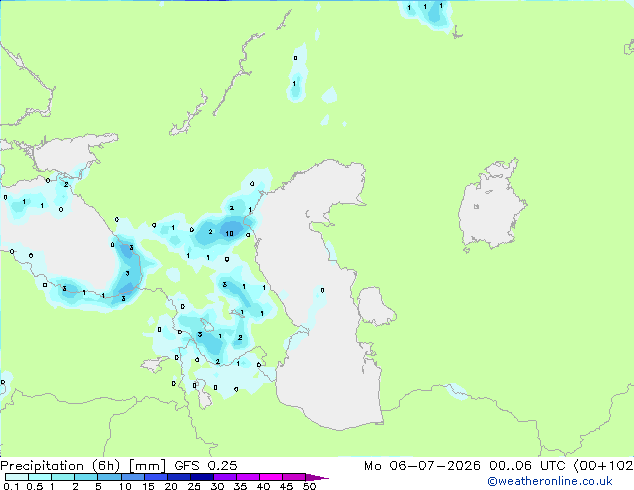This screenshot has height=490, width=634.
Task: Click the legend scale label "35"
Action: (x=240, y=486)
